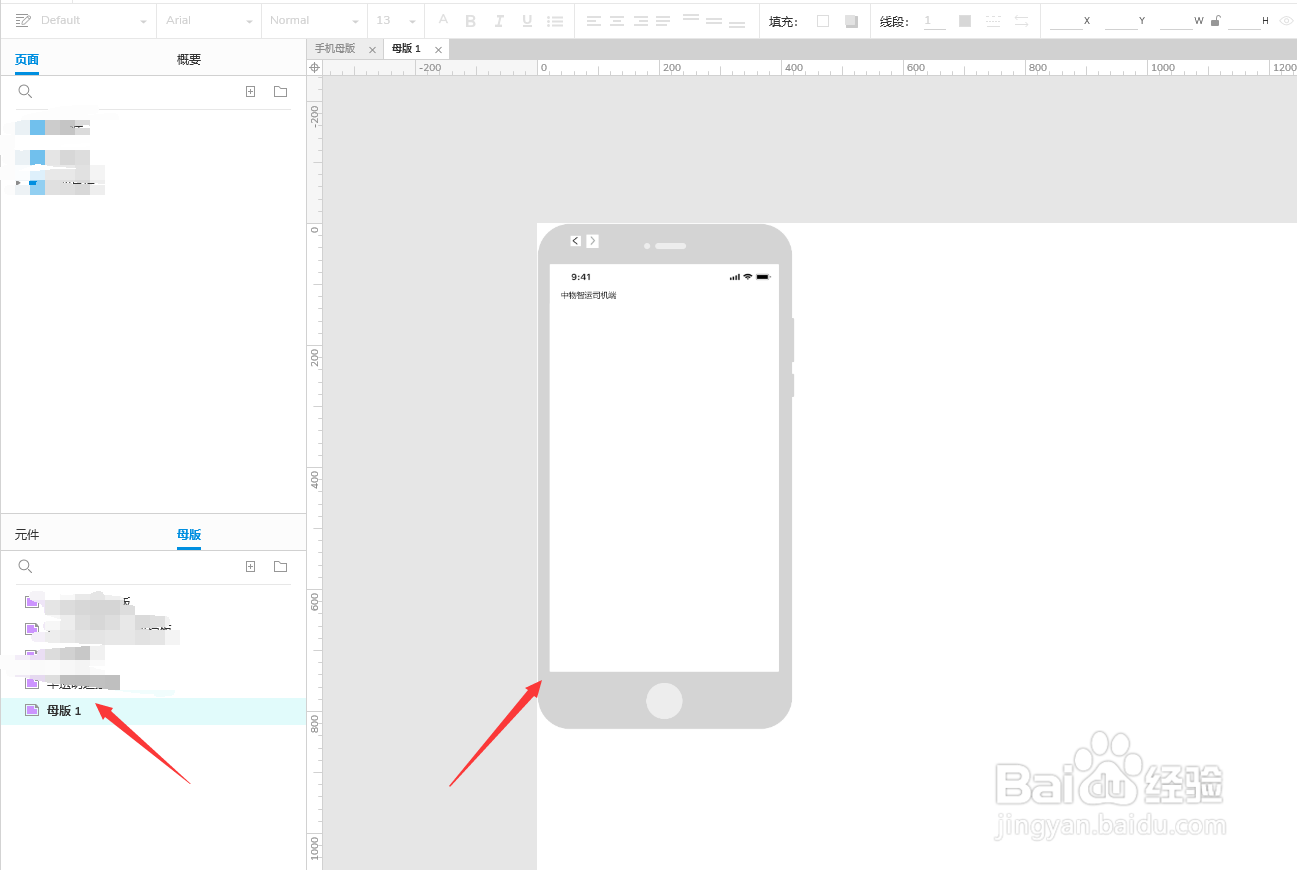Select the 母版 1 master item

[x=153, y=711]
